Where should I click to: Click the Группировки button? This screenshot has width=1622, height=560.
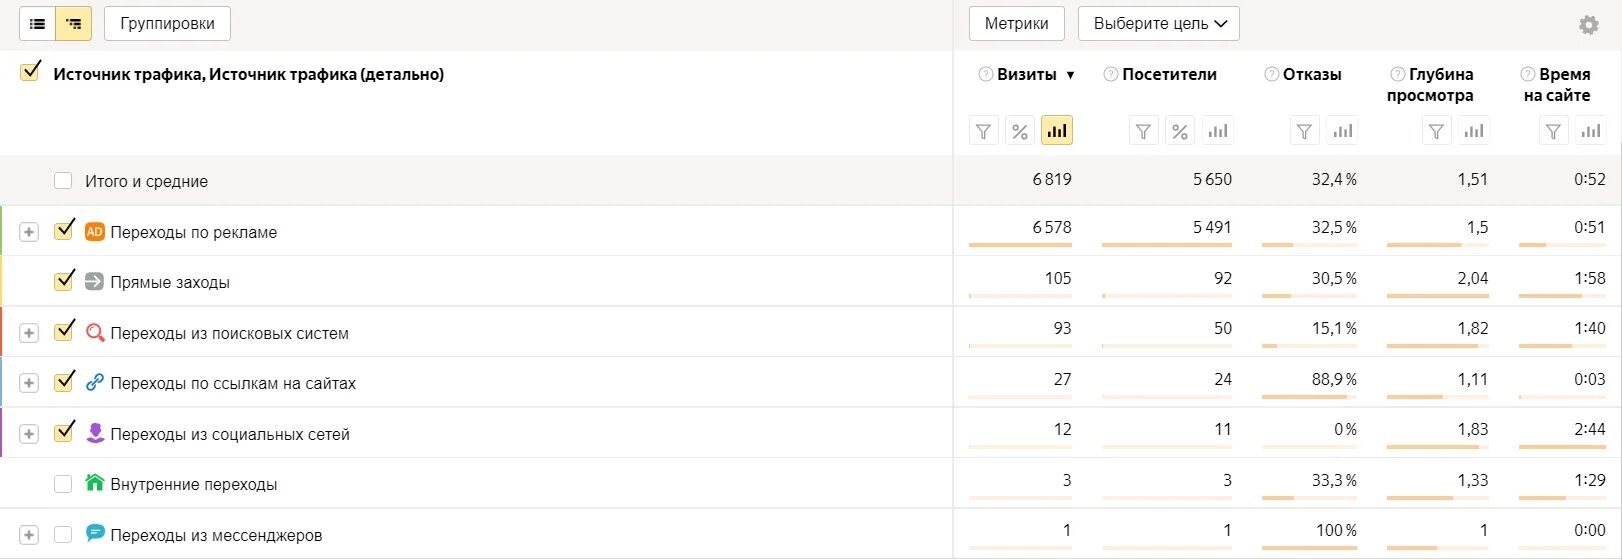[167, 24]
